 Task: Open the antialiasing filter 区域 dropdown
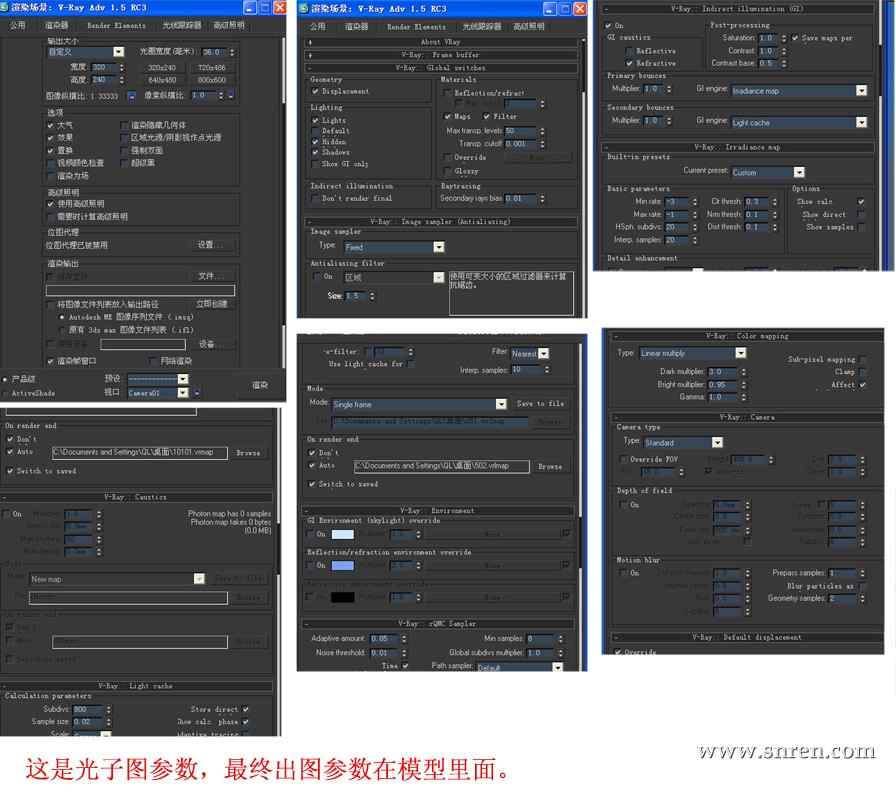tap(439, 277)
